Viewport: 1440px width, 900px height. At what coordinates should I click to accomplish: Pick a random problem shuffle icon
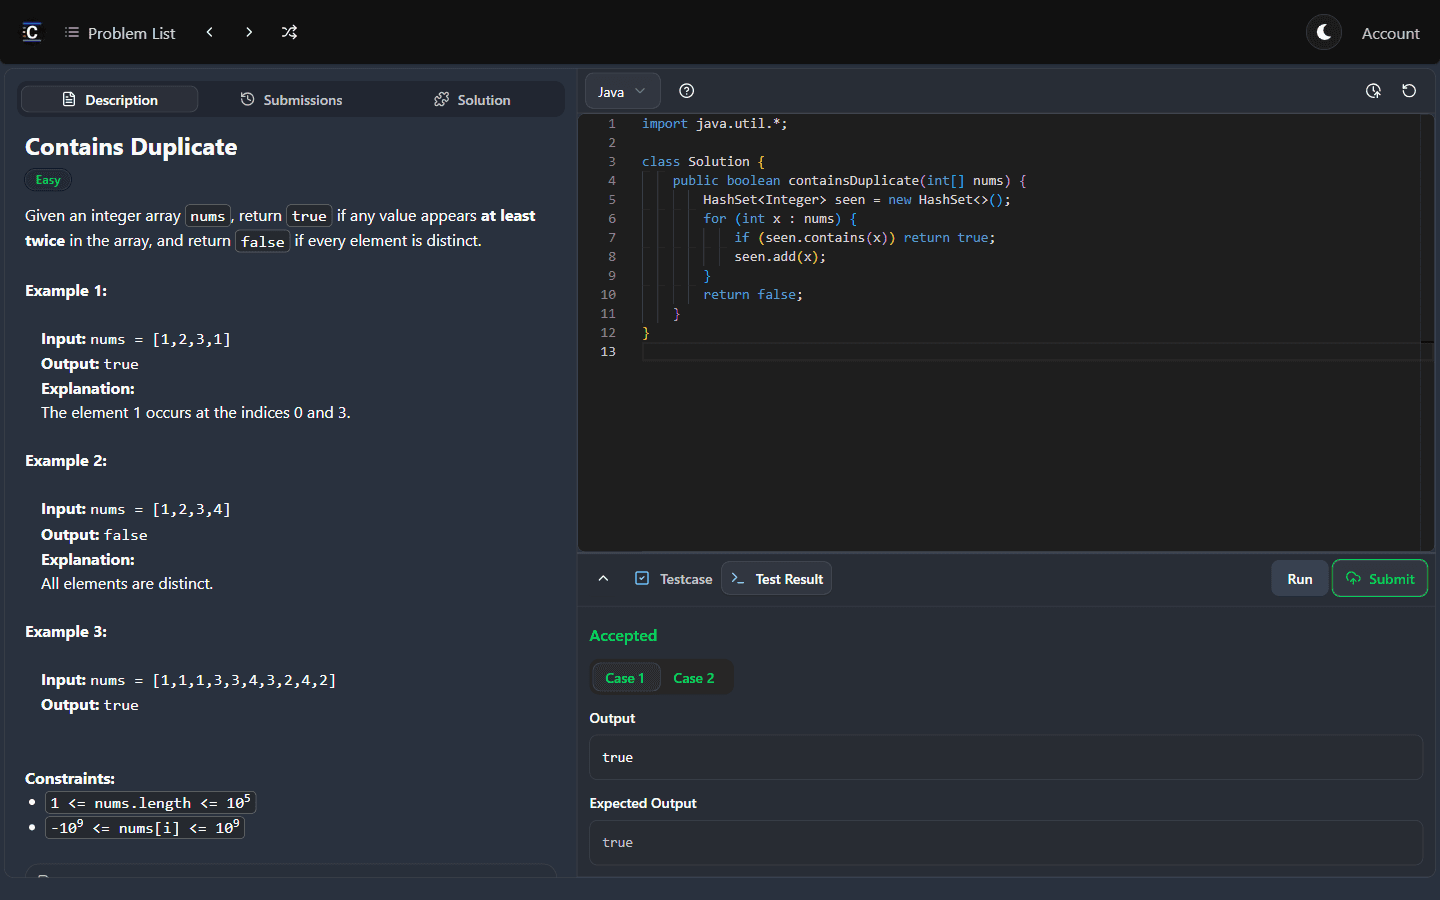pyautogui.click(x=289, y=32)
